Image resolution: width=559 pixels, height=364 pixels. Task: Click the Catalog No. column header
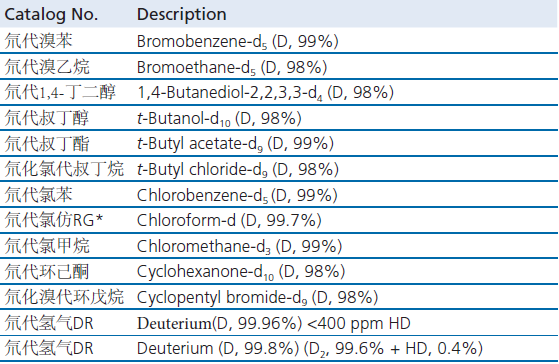(51, 15)
